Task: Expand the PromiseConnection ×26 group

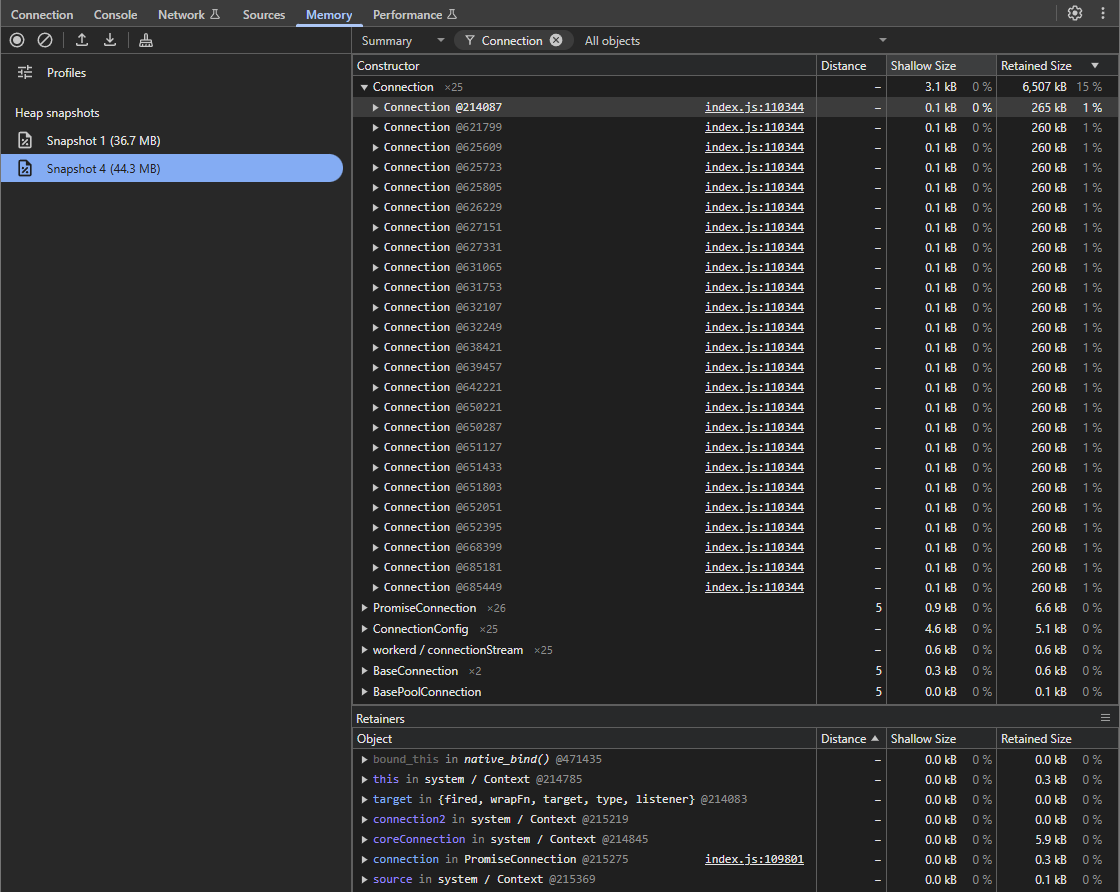Action: [x=364, y=608]
